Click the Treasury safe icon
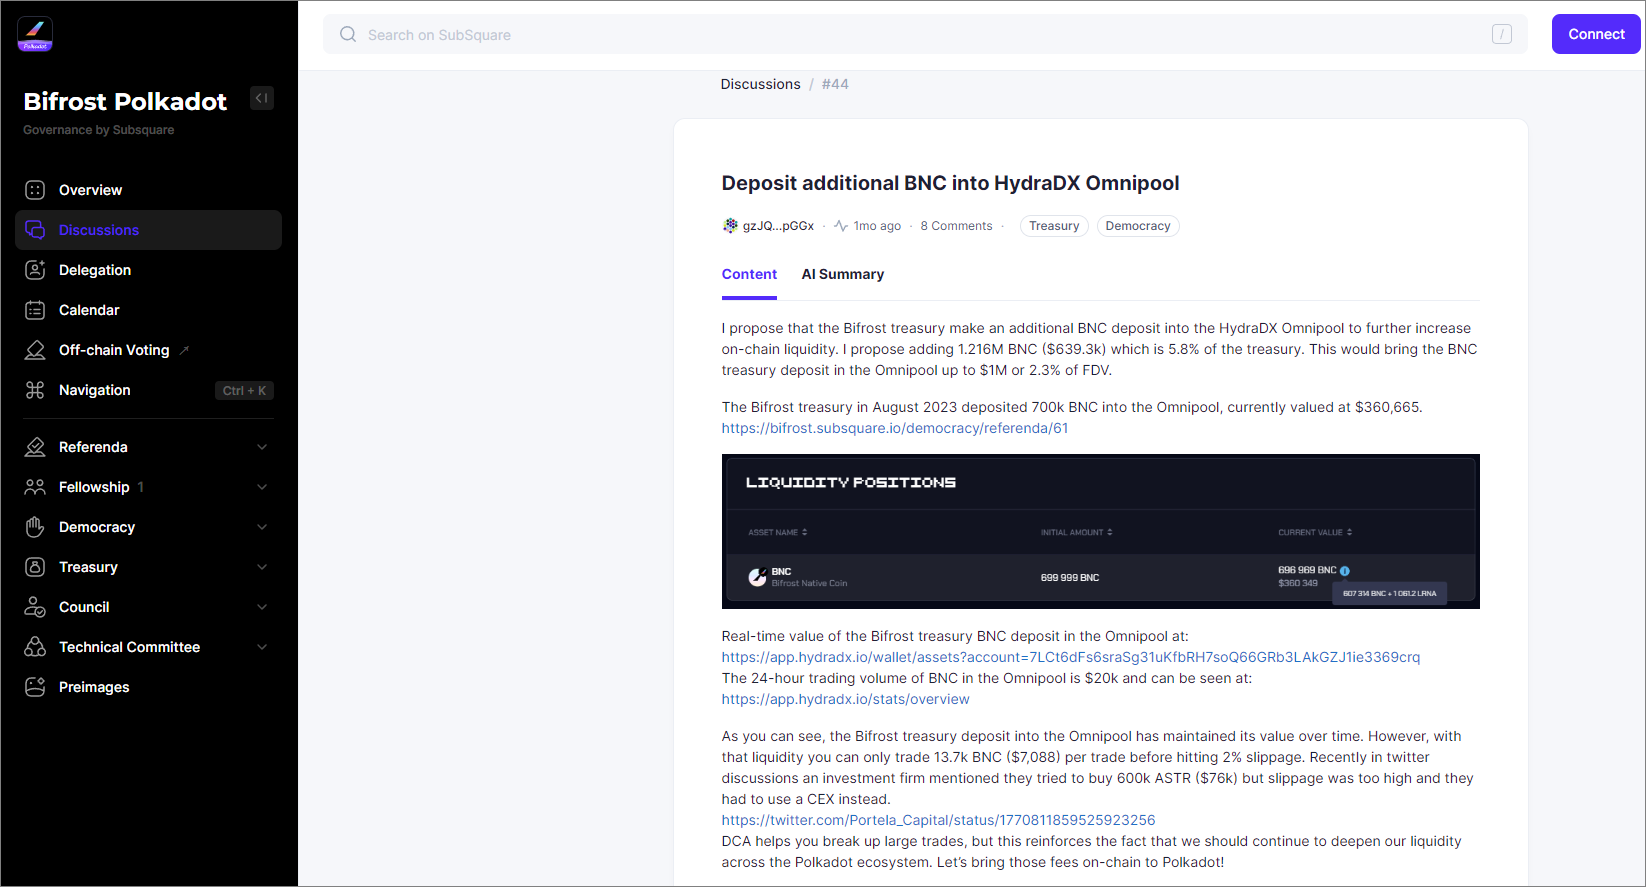This screenshot has width=1646, height=887. (x=35, y=567)
